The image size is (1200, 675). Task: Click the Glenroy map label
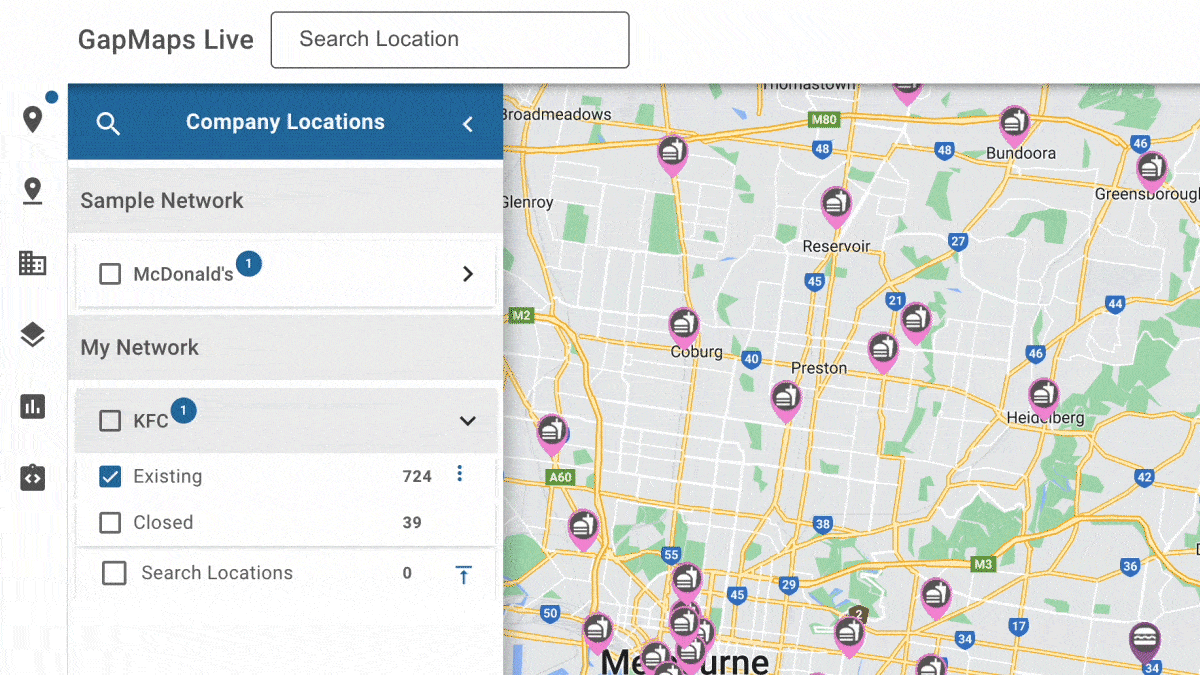(x=528, y=202)
